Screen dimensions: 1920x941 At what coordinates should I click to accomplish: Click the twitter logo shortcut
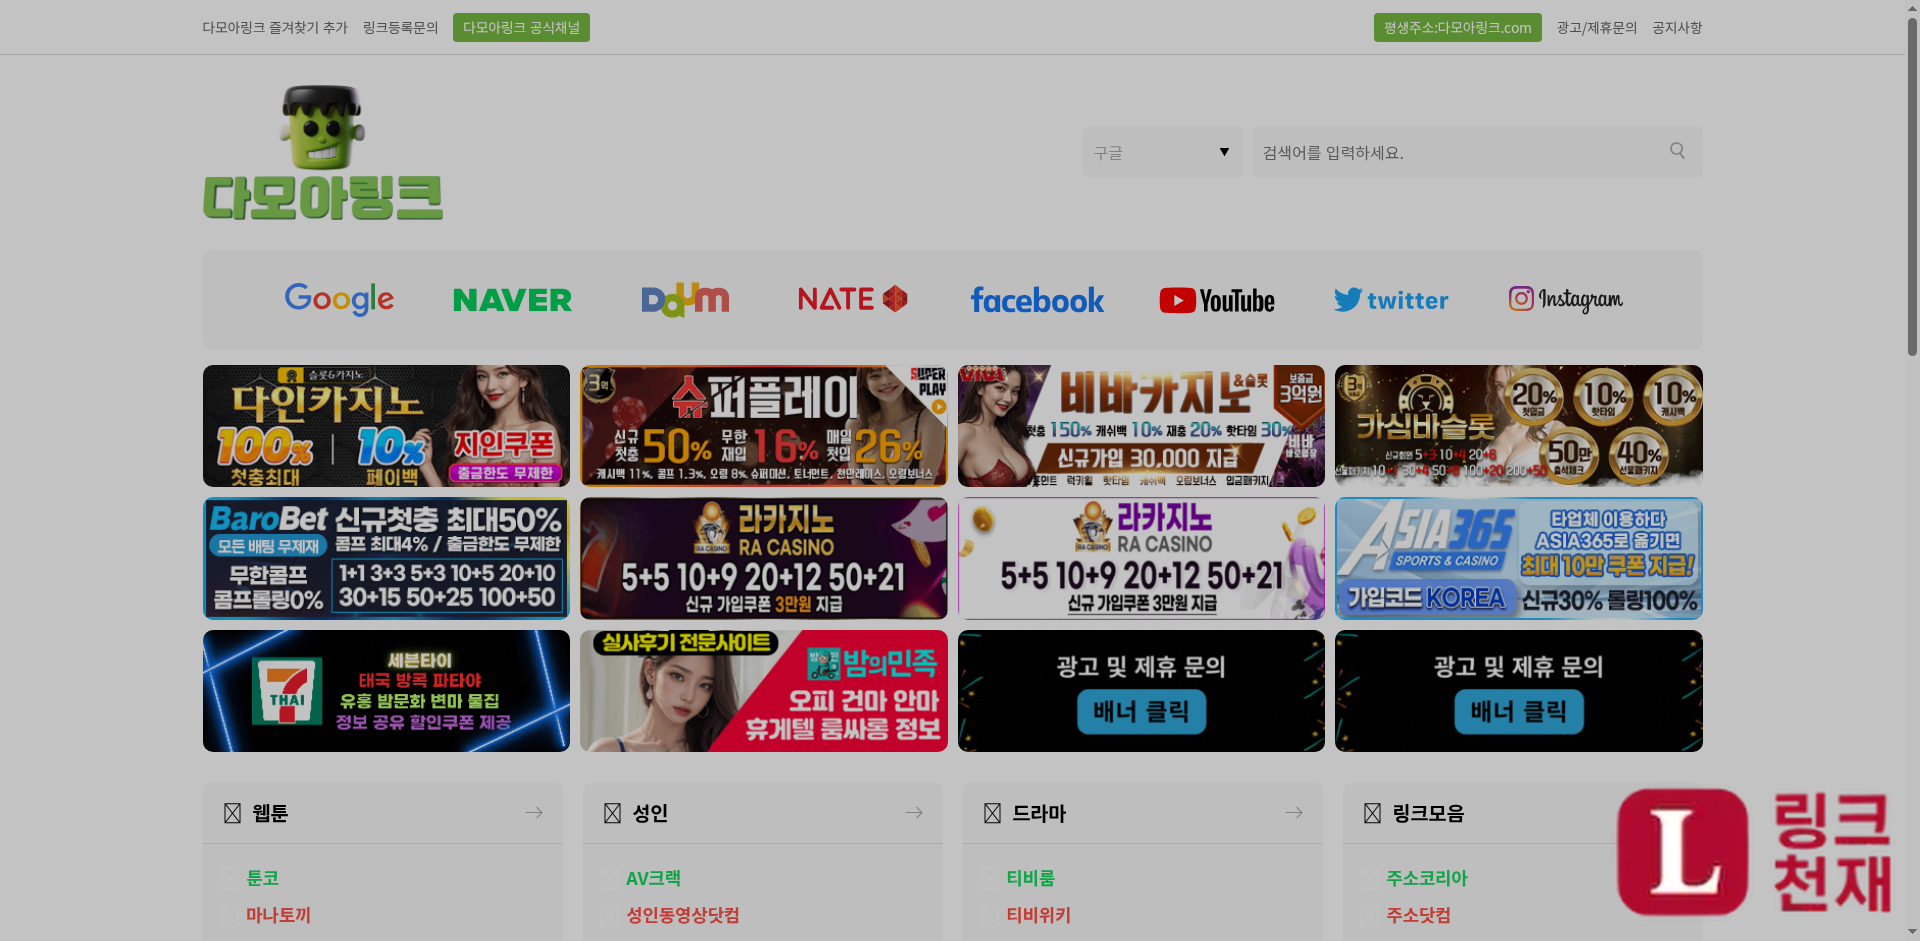point(1391,300)
